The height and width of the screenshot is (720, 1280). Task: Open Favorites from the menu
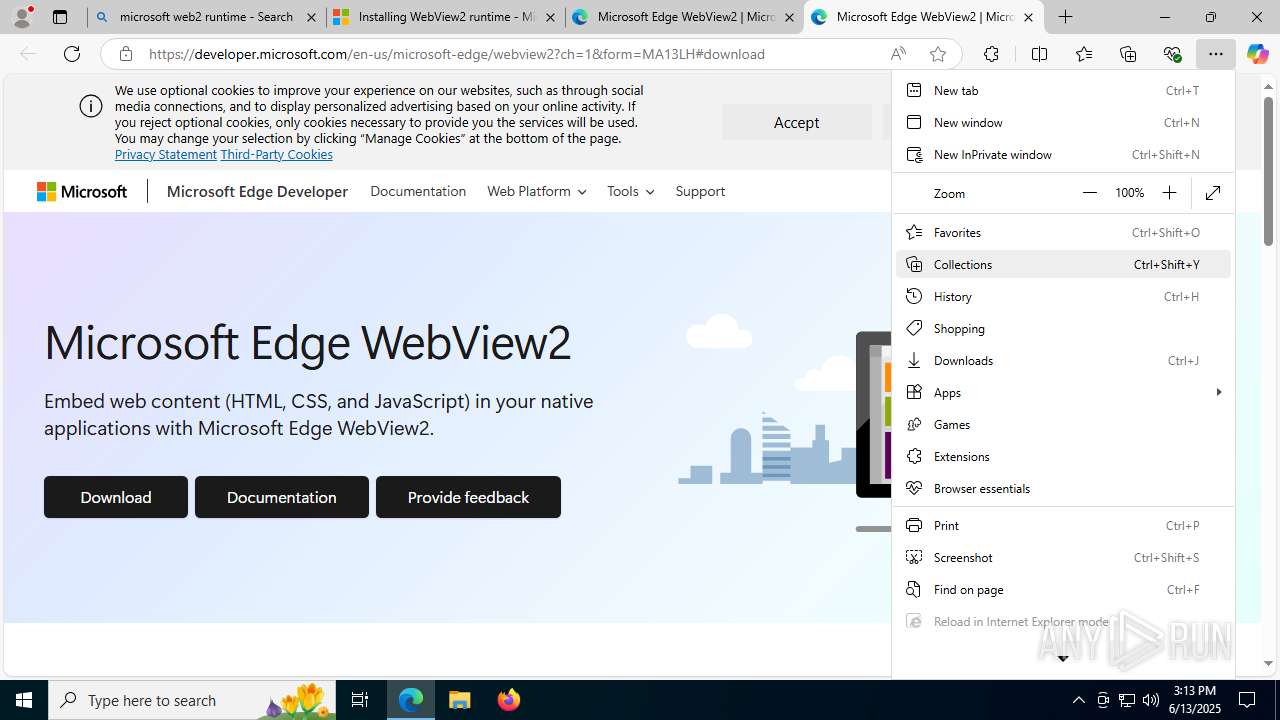[x=1063, y=232]
